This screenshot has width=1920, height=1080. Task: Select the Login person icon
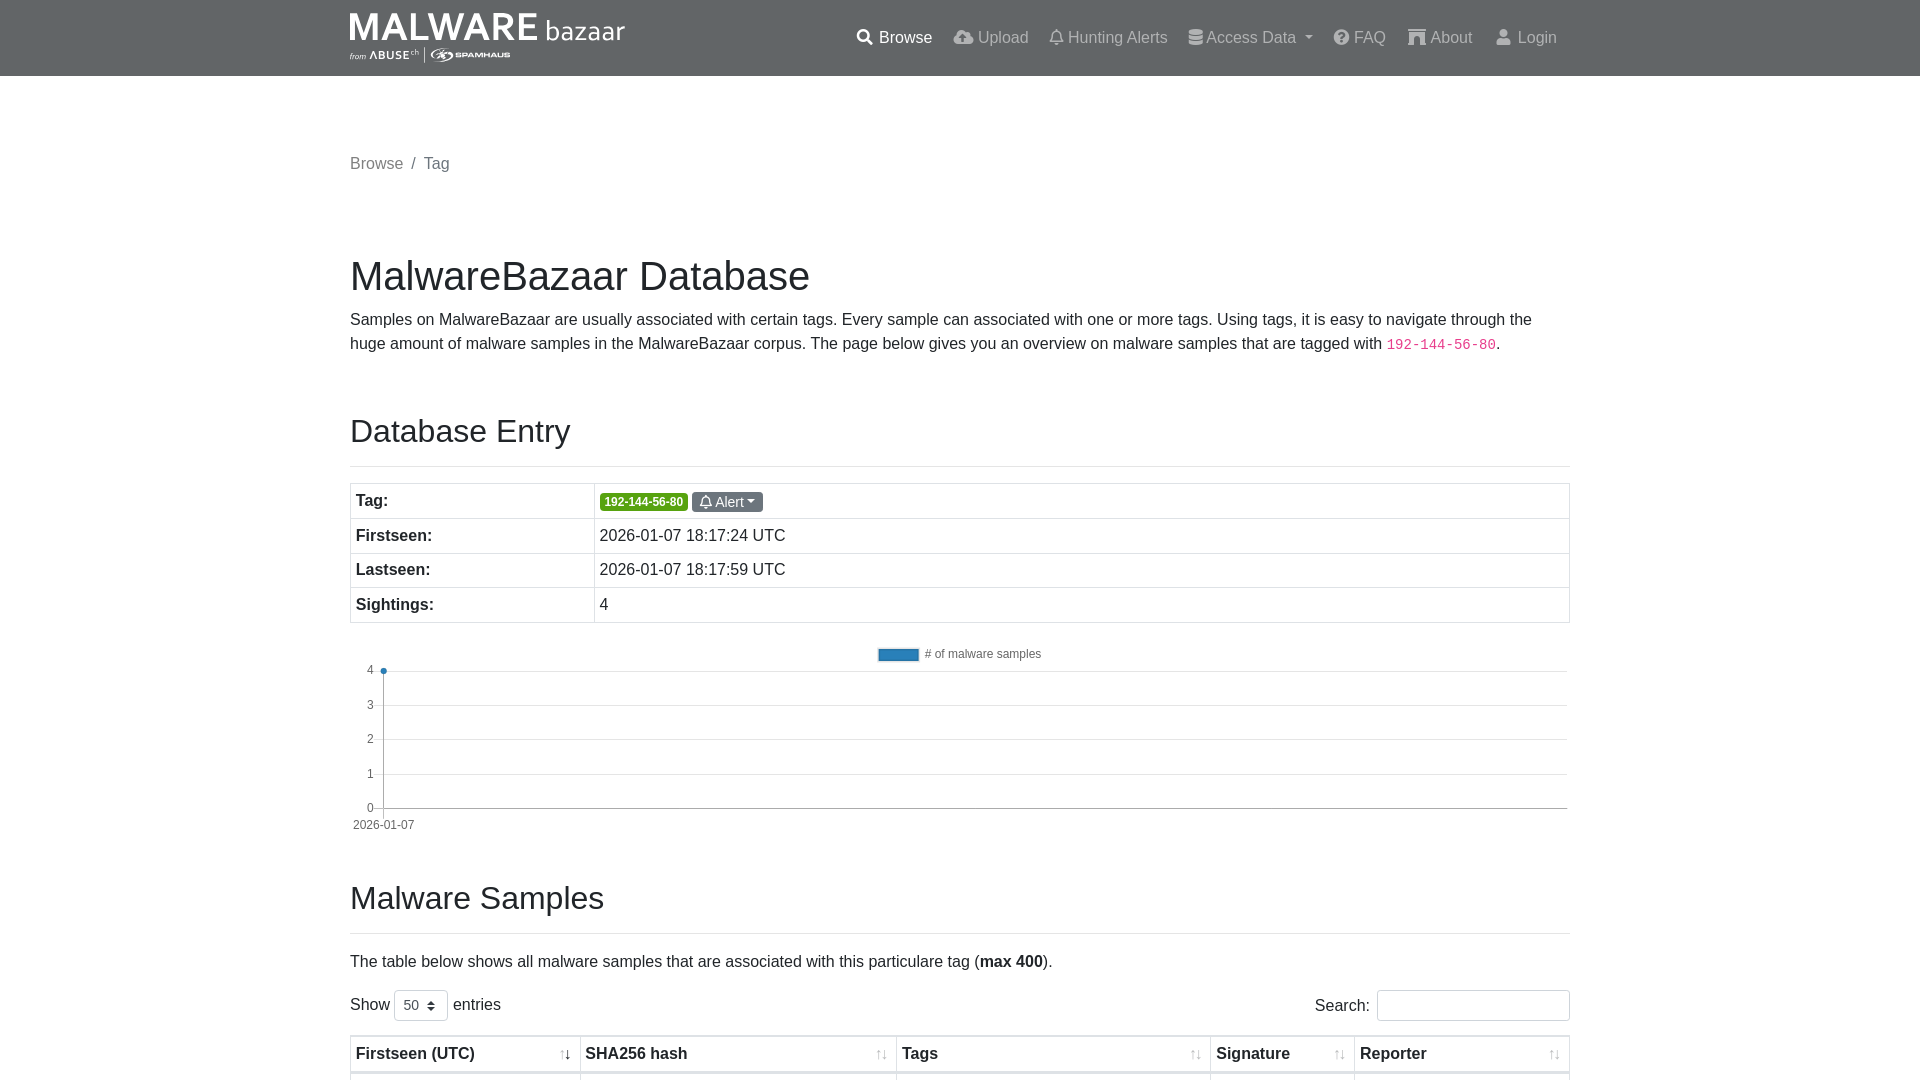point(1503,37)
